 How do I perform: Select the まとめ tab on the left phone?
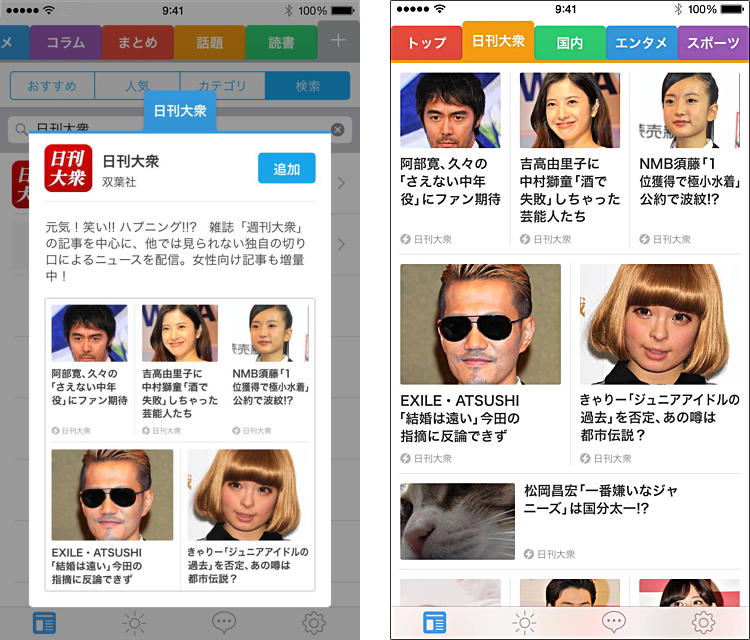click(x=138, y=43)
